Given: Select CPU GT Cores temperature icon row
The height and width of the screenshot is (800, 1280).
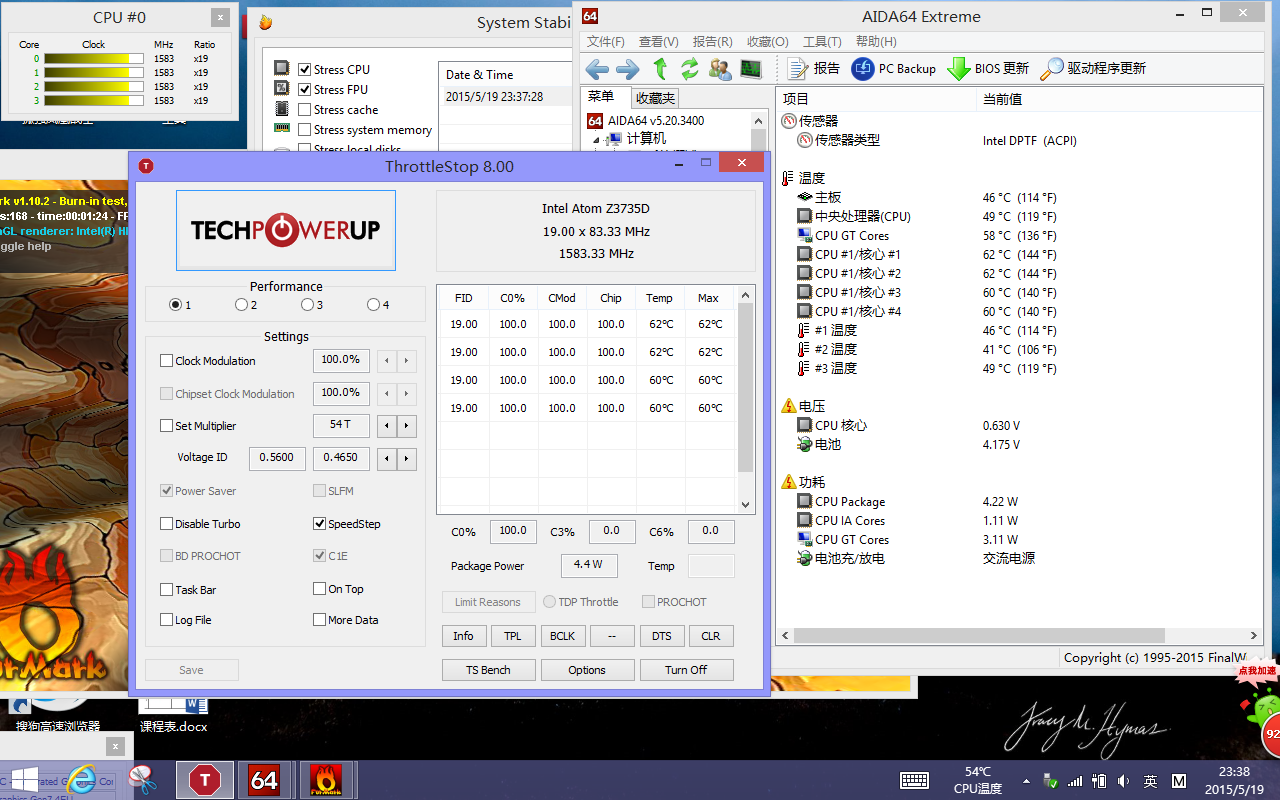Looking at the screenshot, I should (x=804, y=236).
